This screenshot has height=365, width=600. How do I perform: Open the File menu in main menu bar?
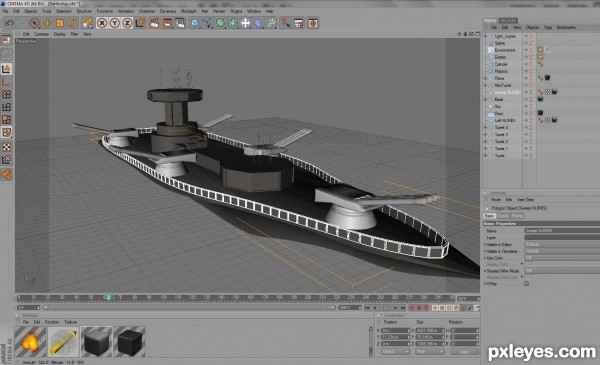(x=5, y=11)
